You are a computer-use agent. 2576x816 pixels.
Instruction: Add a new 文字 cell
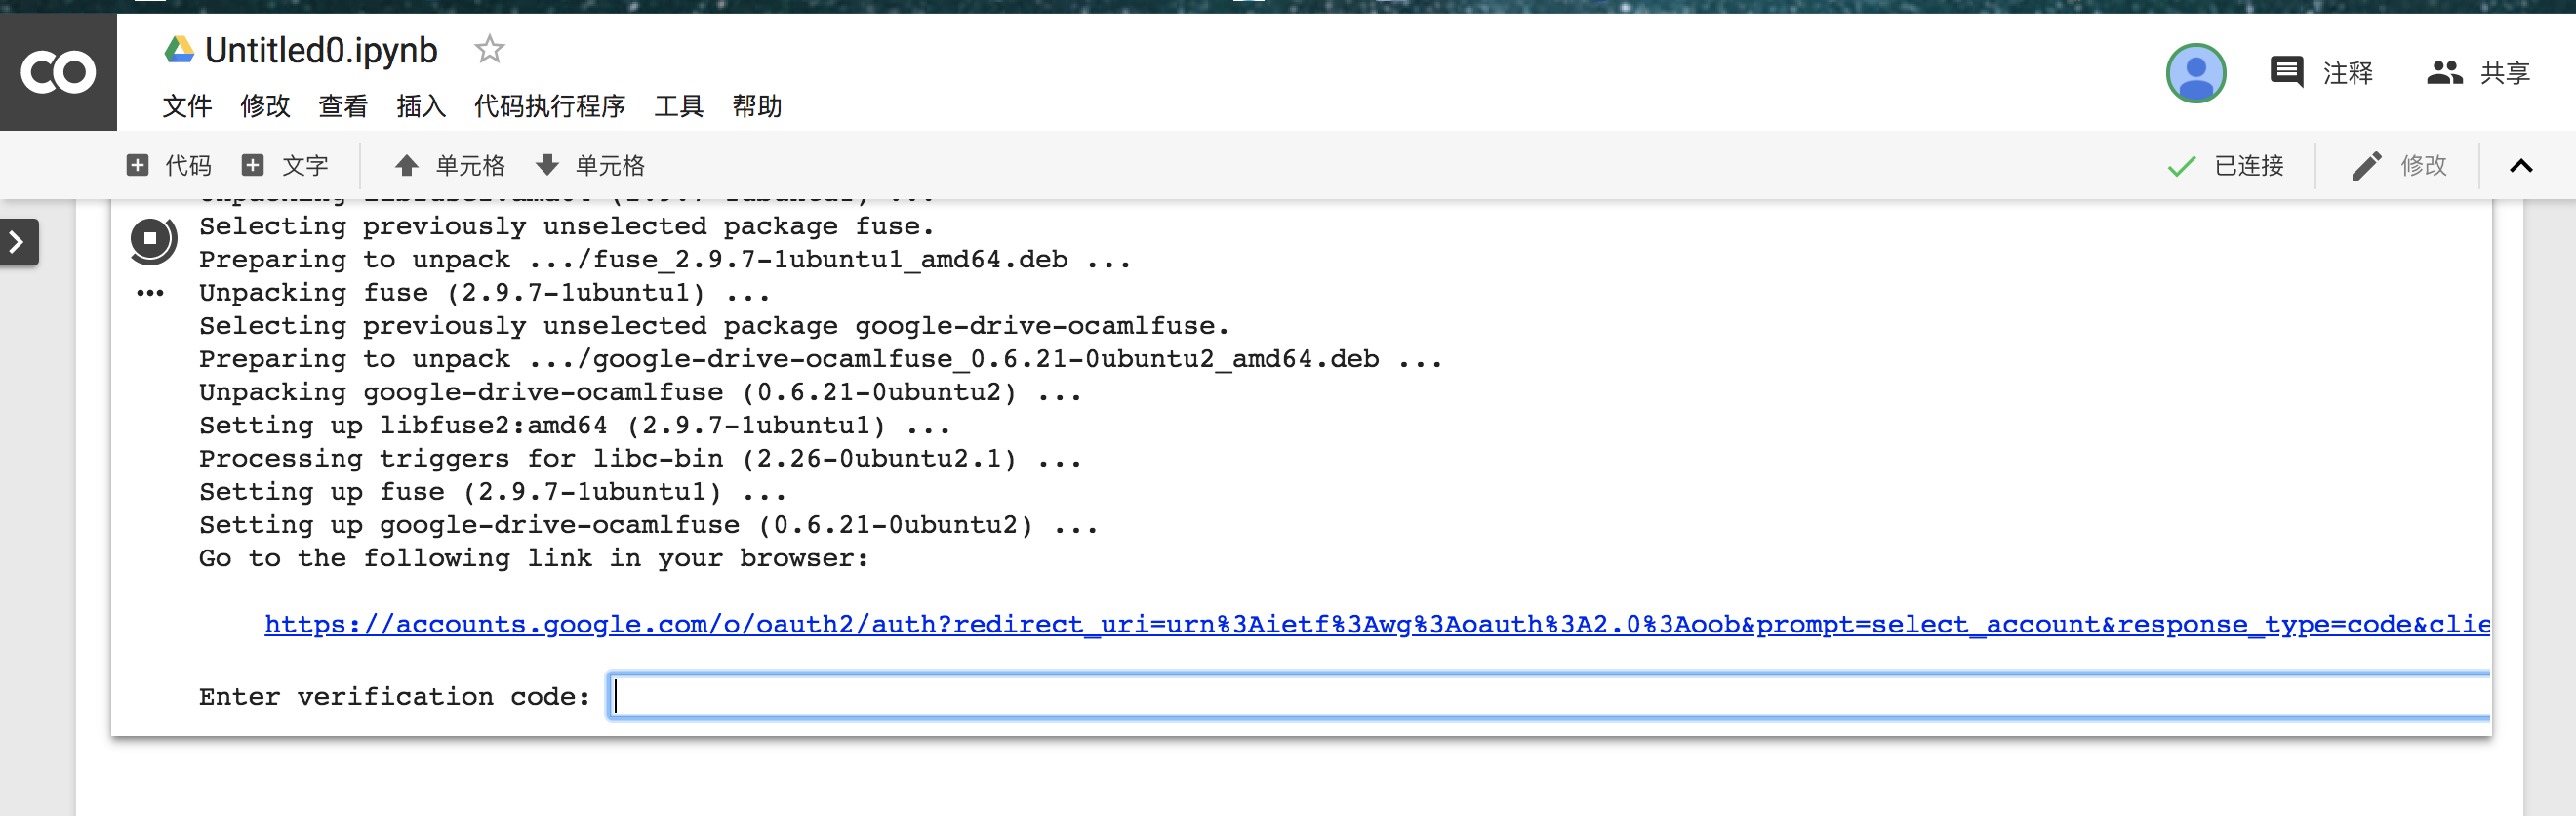[x=285, y=165]
